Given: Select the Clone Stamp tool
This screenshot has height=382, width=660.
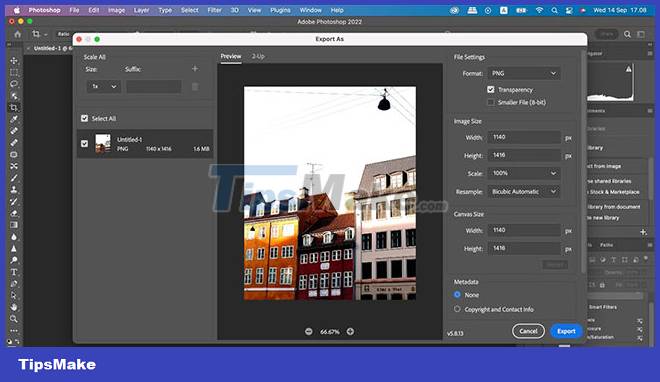Looking at the screenshot, I should [x=14, y=190].
